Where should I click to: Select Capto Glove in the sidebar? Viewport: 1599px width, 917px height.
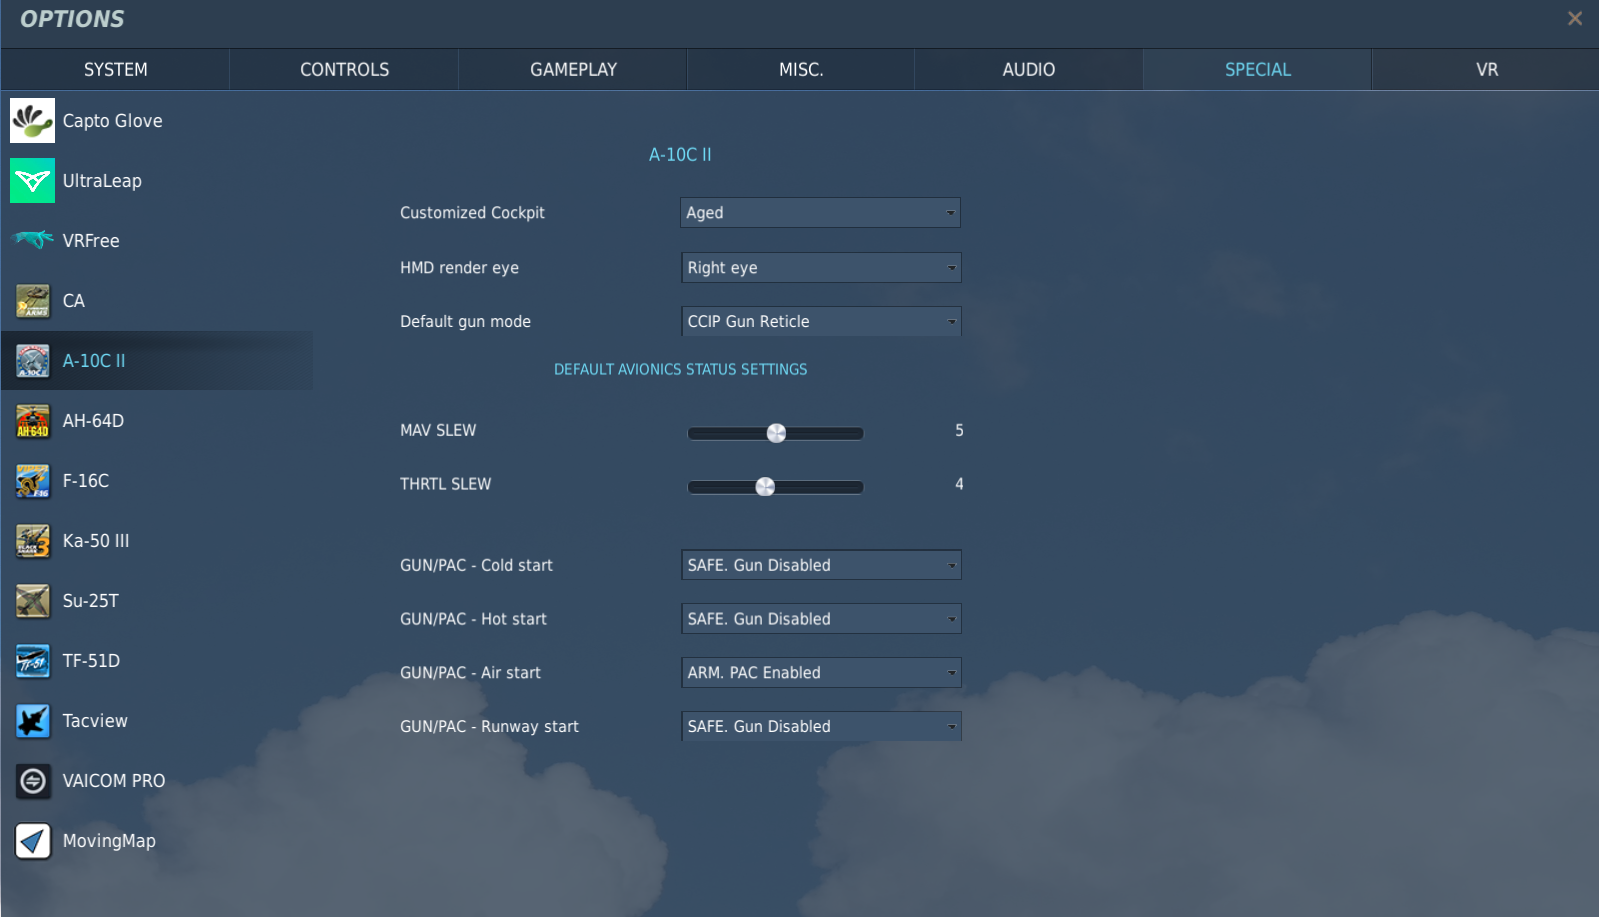tap(157, 121)
